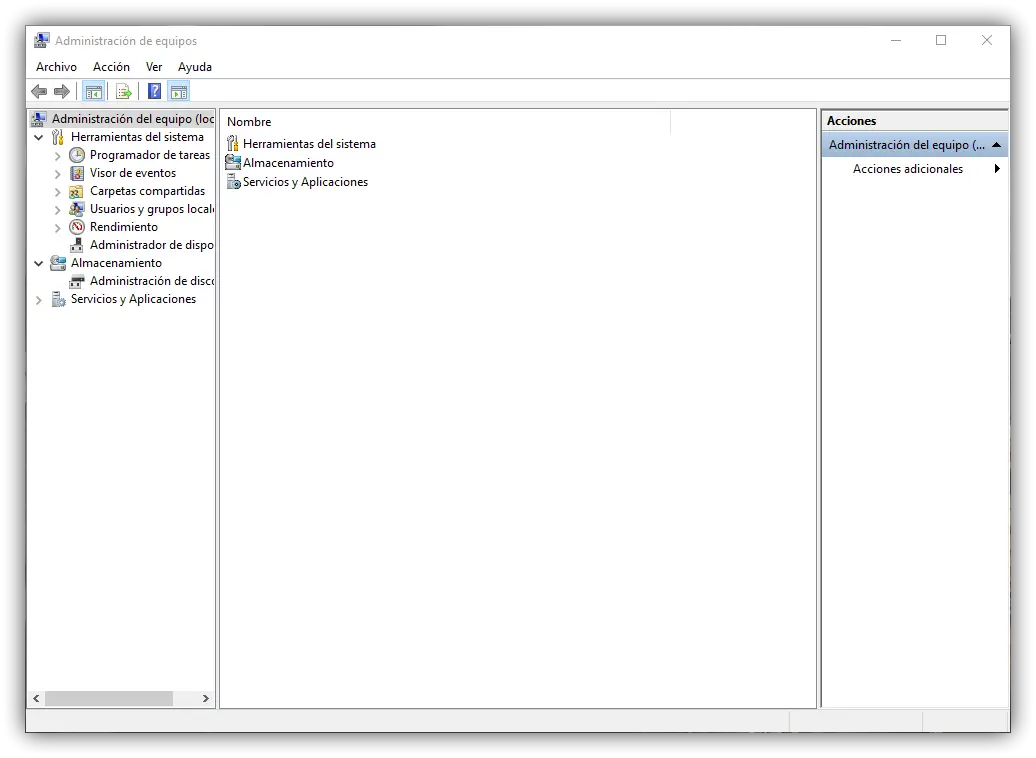The width and height of the screenshot is (1036, 758).
Task: Click the Acciones pane title
Action: coord(851,121)
